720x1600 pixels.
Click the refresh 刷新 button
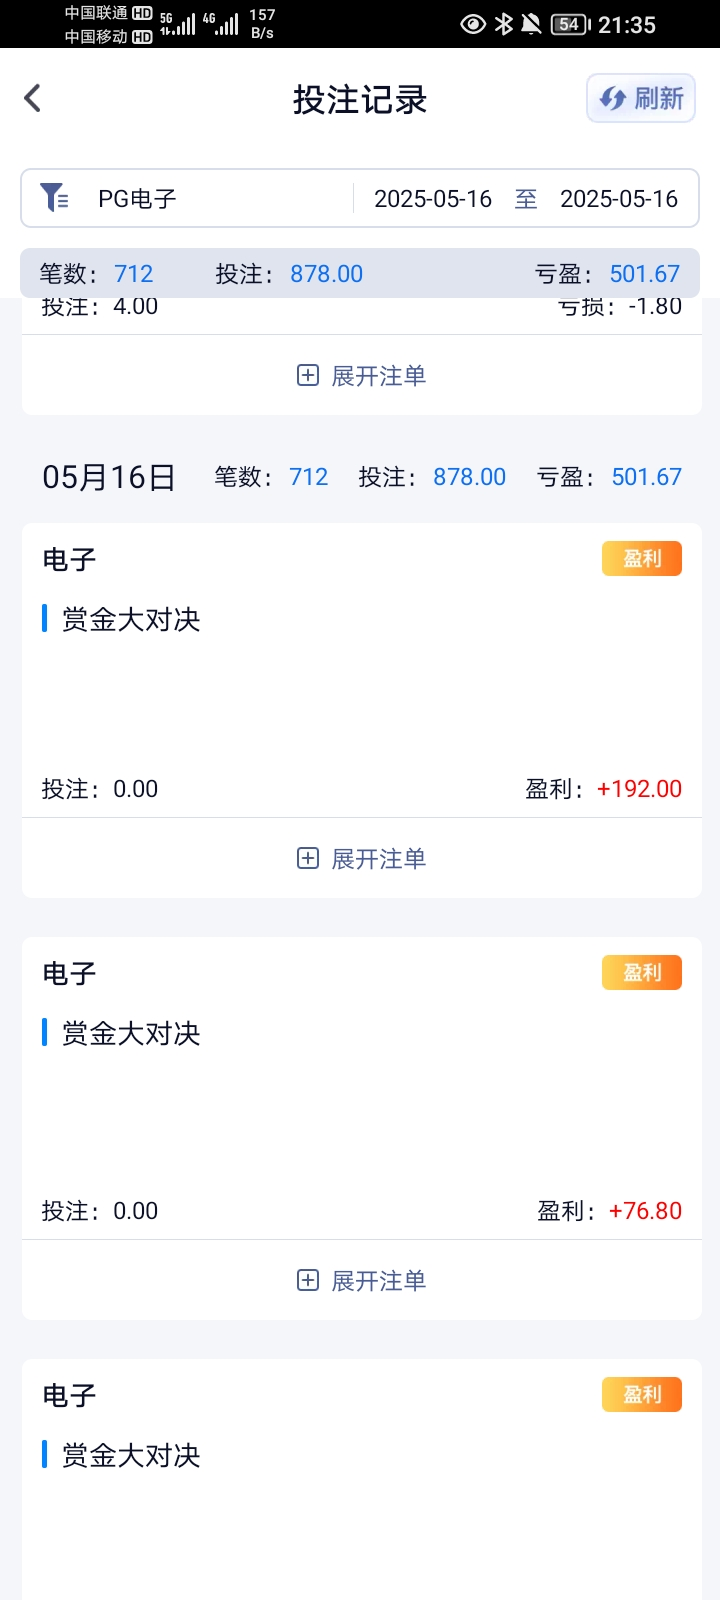(641, 98)
